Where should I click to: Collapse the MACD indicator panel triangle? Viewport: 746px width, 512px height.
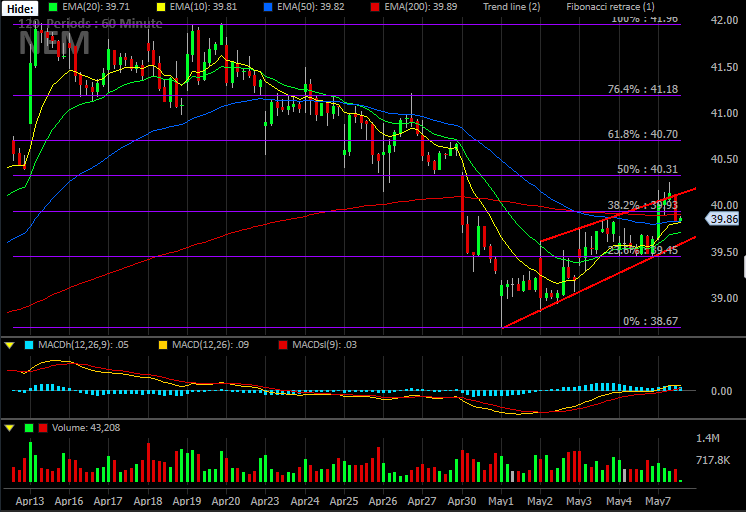(x=10, y=345)
